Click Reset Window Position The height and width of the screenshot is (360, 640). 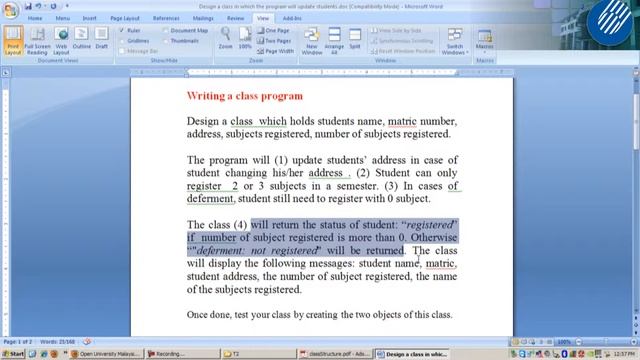[403, 51]
